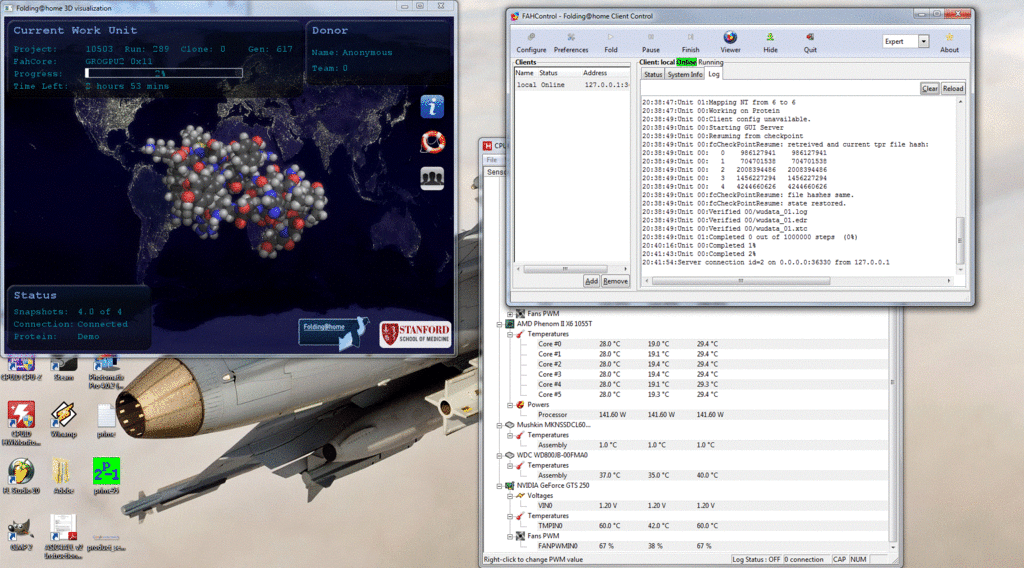Open Preferences in FAHControl toolbar
Image resolution: width=1024 pixels, height=568 pixels.
571,43
